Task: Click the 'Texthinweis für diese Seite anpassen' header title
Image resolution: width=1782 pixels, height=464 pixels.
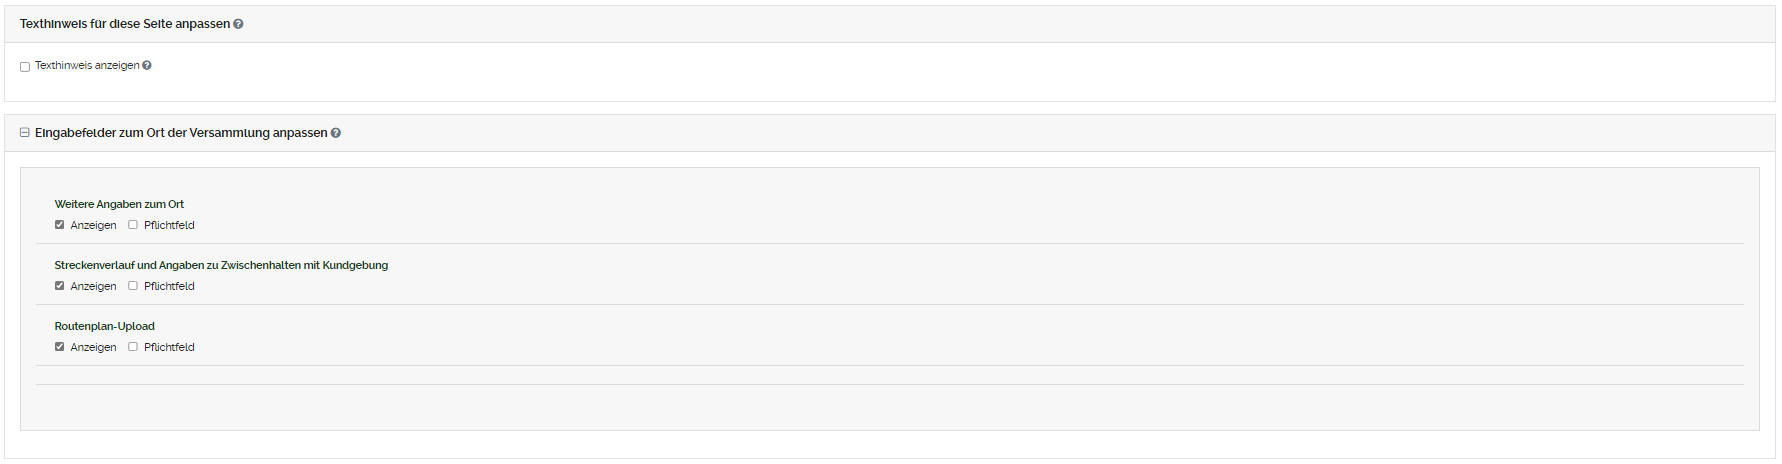Action: tap(125, 24)
